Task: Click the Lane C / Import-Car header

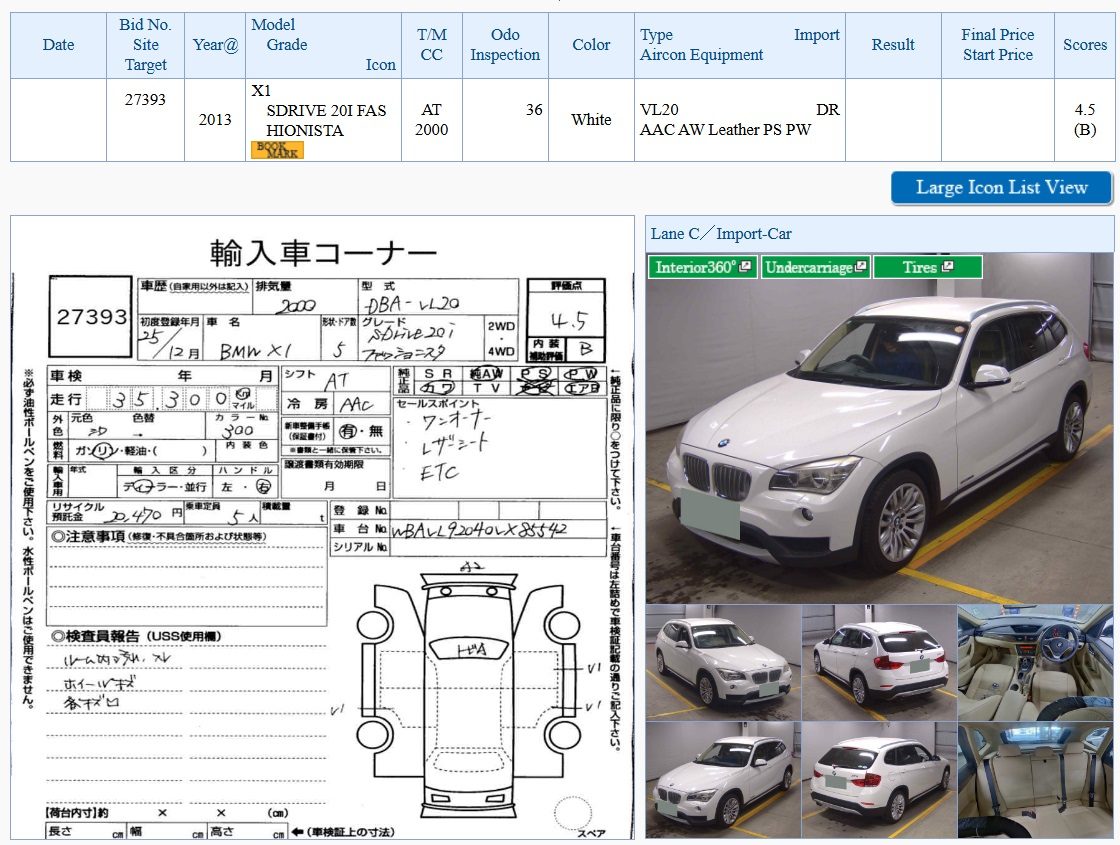Action: pos(721,234)
